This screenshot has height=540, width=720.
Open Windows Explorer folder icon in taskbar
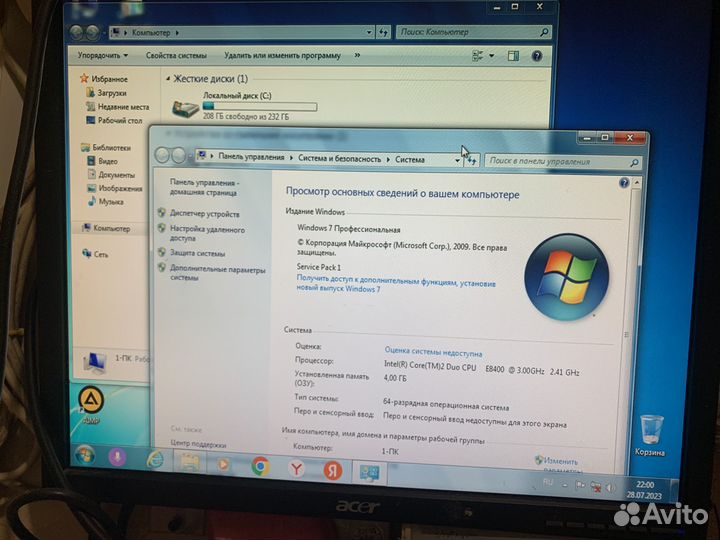pyautogui.click(x=189, y=462)
